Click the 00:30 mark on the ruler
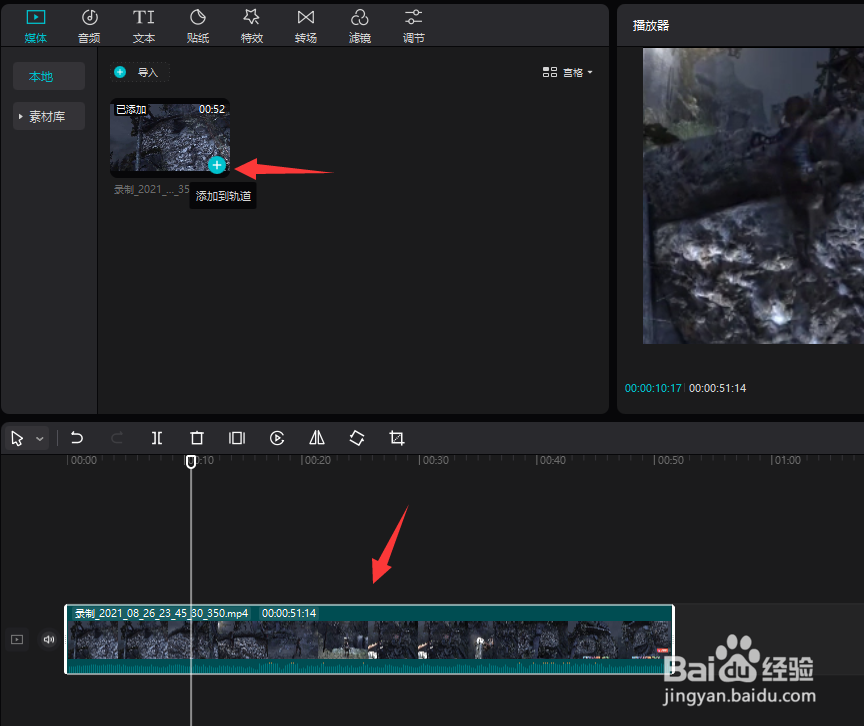The width and height of the screenshot is (864, 726). 435,460
